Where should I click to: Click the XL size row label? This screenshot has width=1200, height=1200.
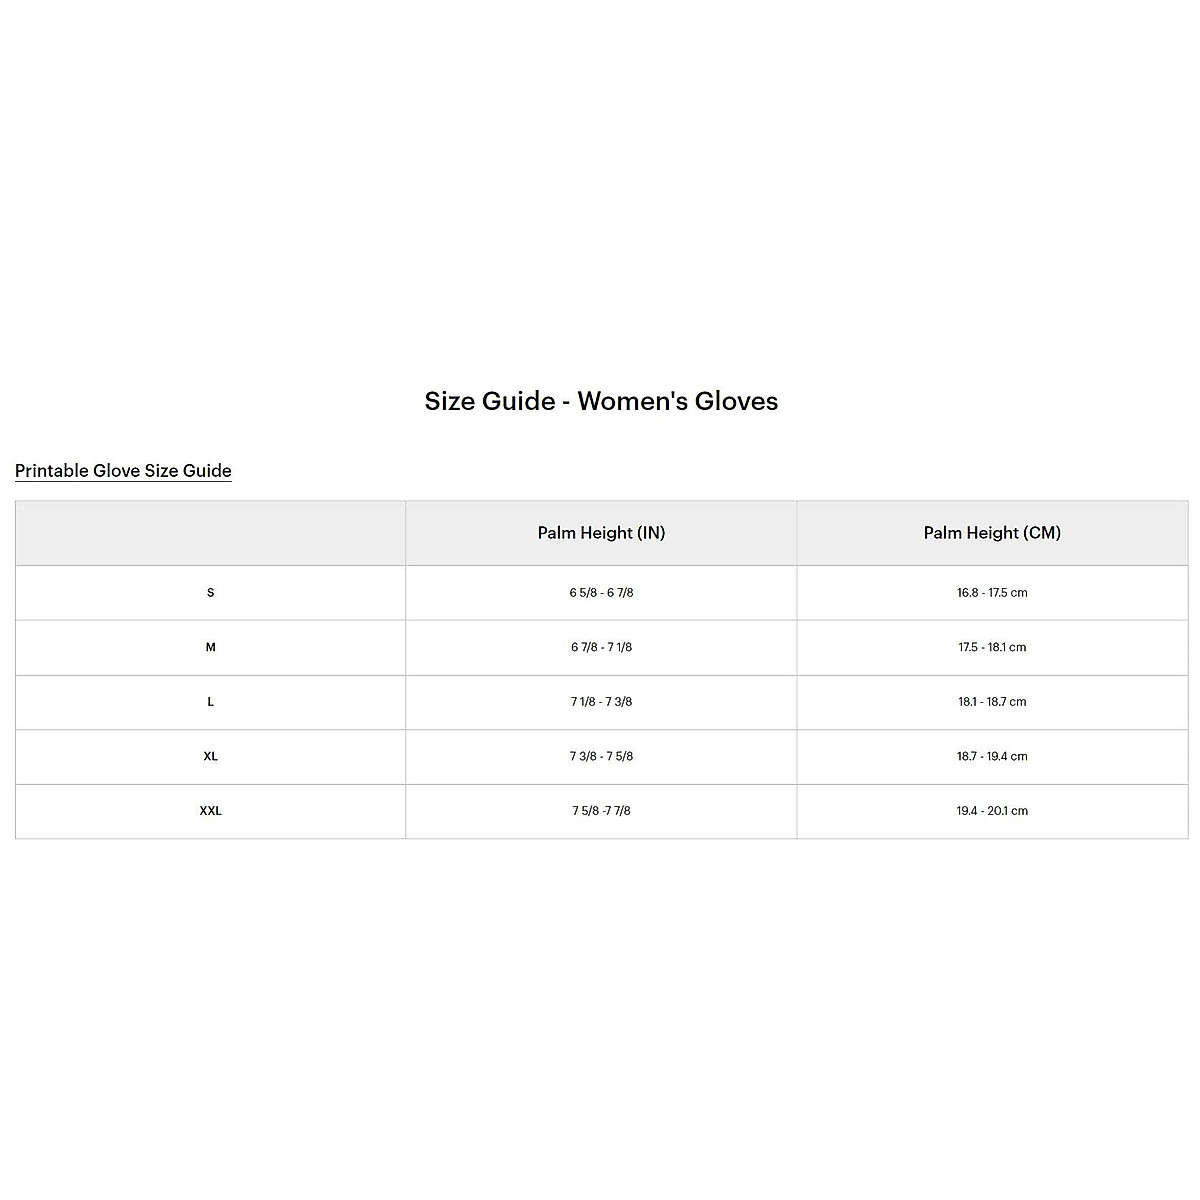[x=210, y=756]
